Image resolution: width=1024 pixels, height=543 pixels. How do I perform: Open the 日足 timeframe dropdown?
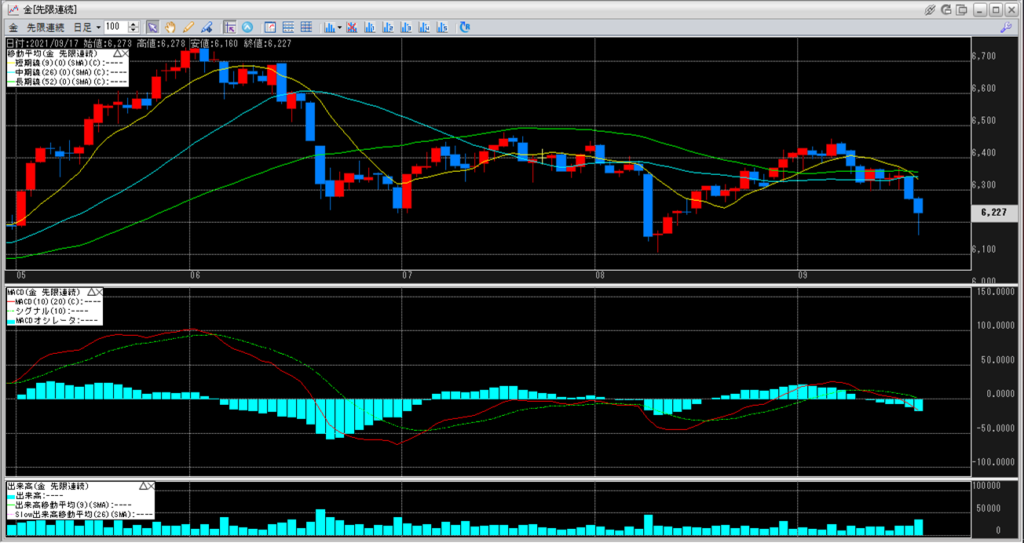[x=86, y=27]
